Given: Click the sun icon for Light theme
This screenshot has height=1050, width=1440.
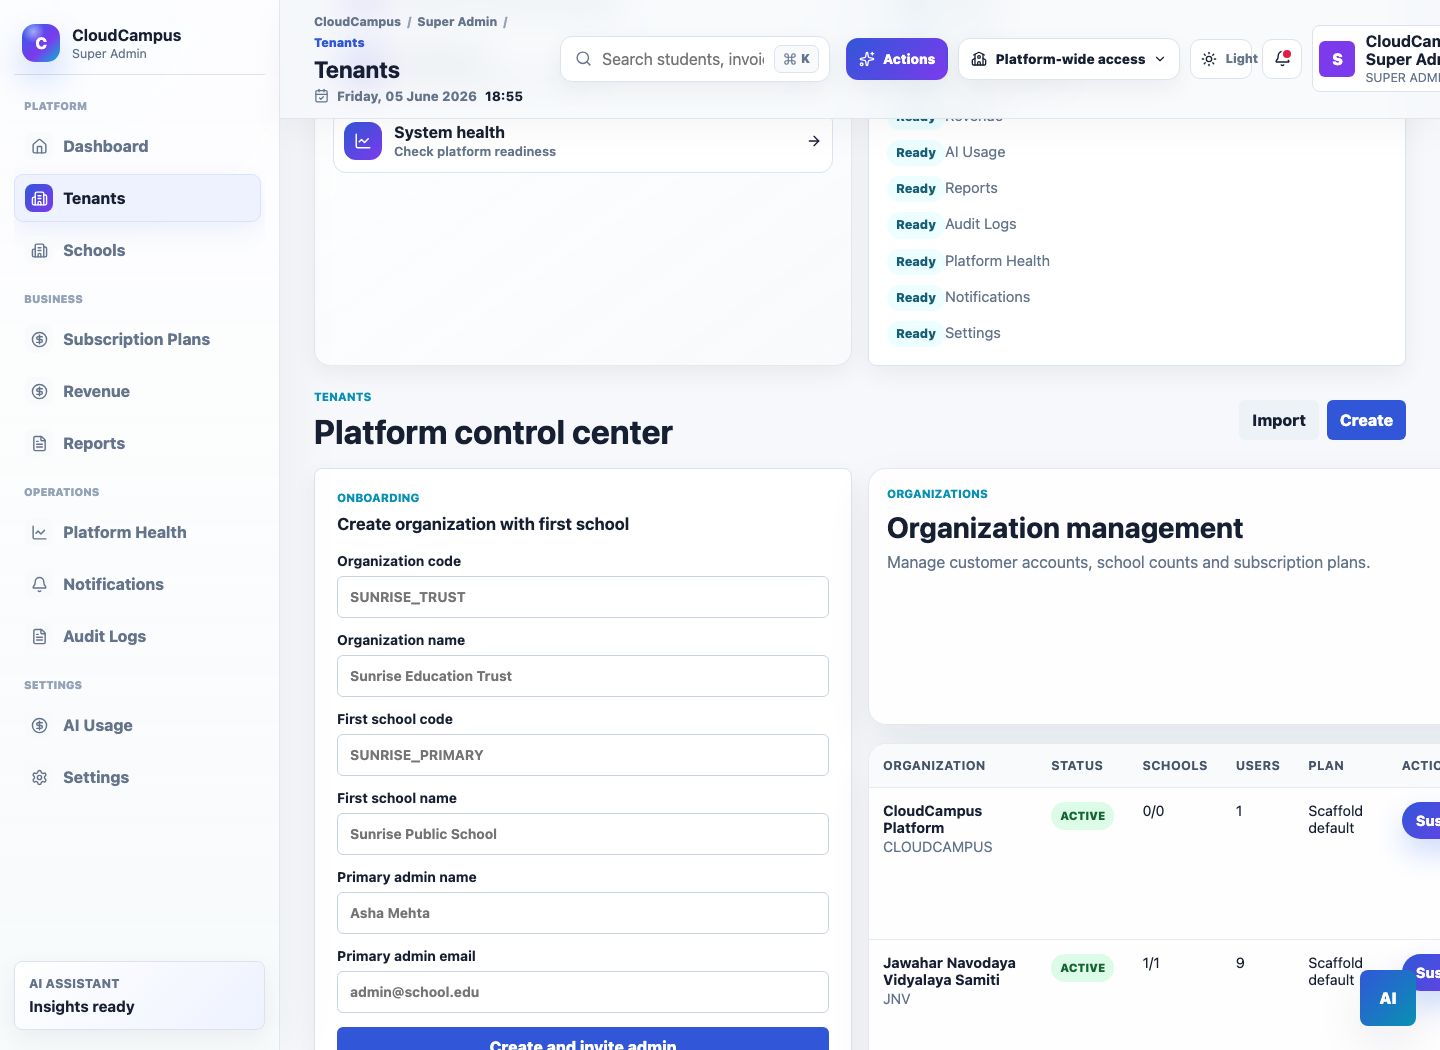Looking at the screenshot, I should pos(1209,59).
